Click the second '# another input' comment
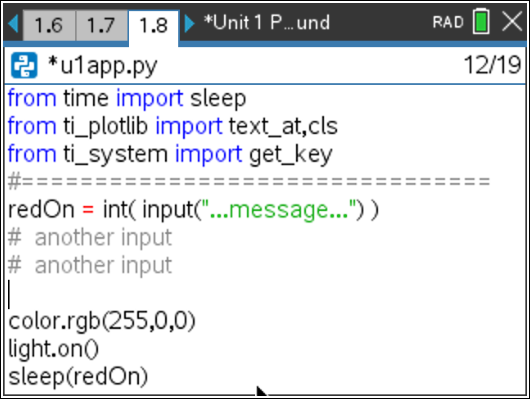This screenshot has width=530, height=399. pos(90,265)
